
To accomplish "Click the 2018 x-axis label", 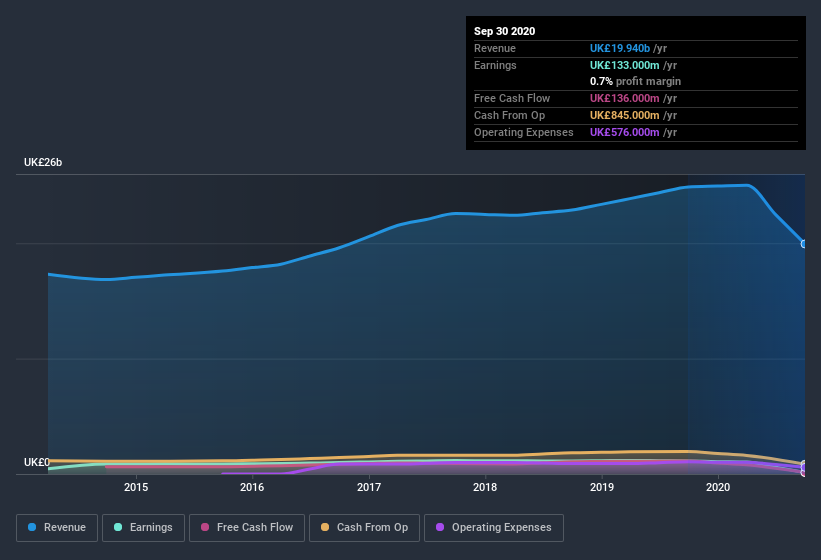I will click(485, 487).
